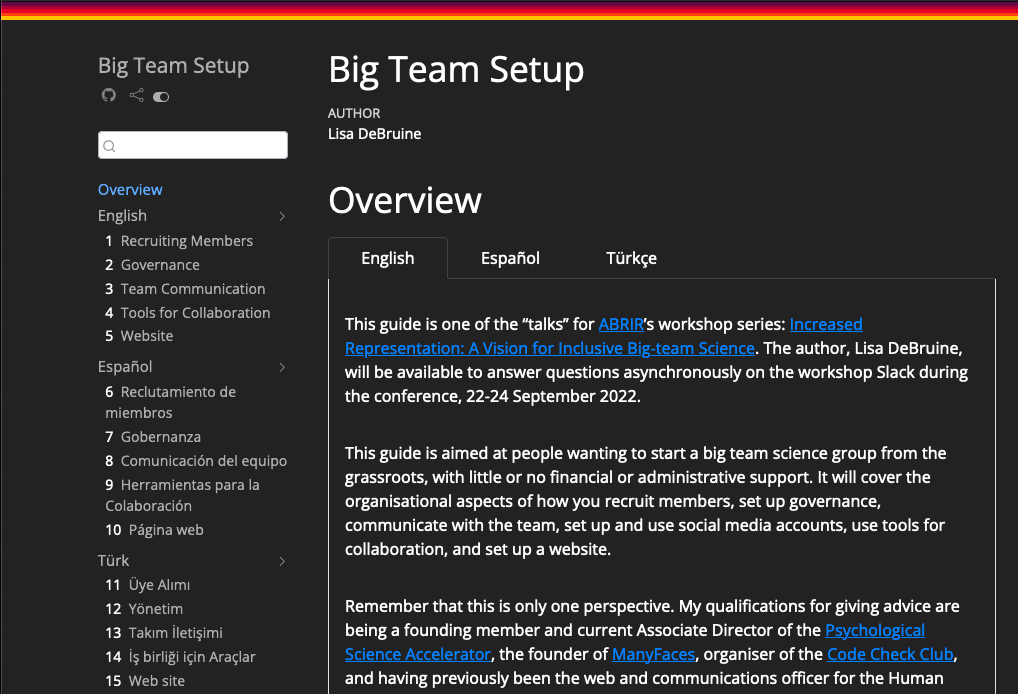Open the Recruiting Members chapter

187,240
